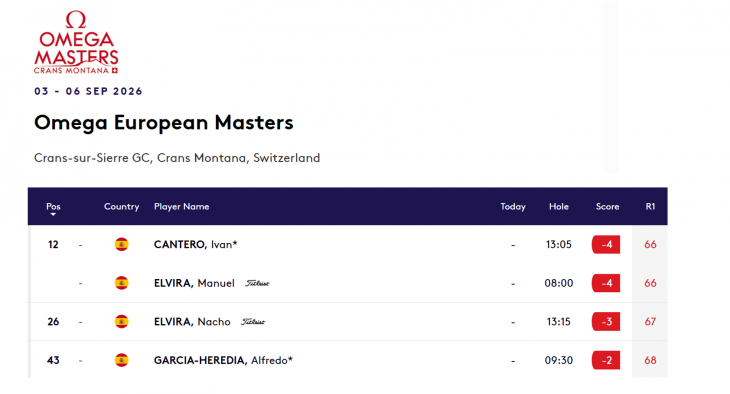
Task: Click the Hole column header
Action: tap(559, 206)
